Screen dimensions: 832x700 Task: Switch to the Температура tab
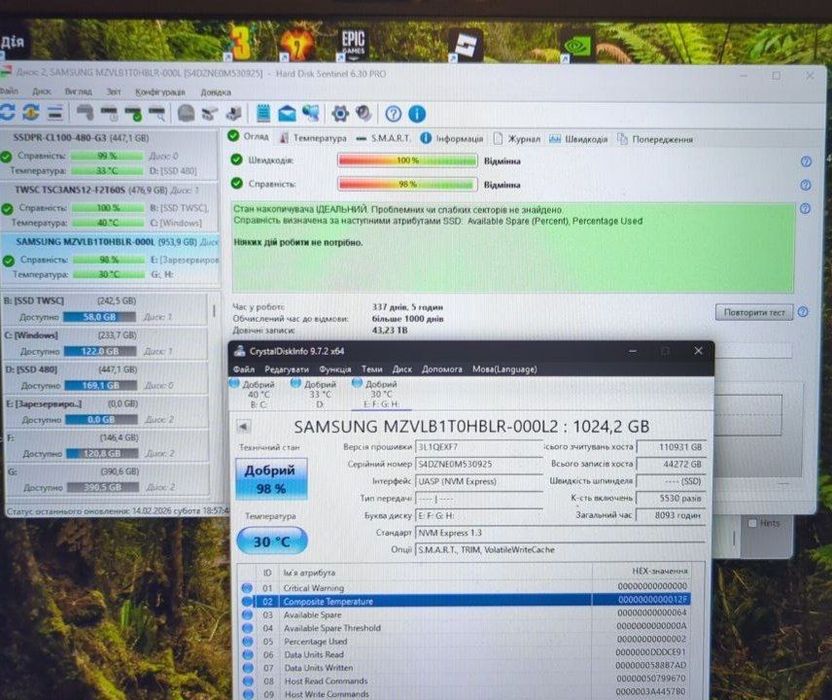click(313, 138)
